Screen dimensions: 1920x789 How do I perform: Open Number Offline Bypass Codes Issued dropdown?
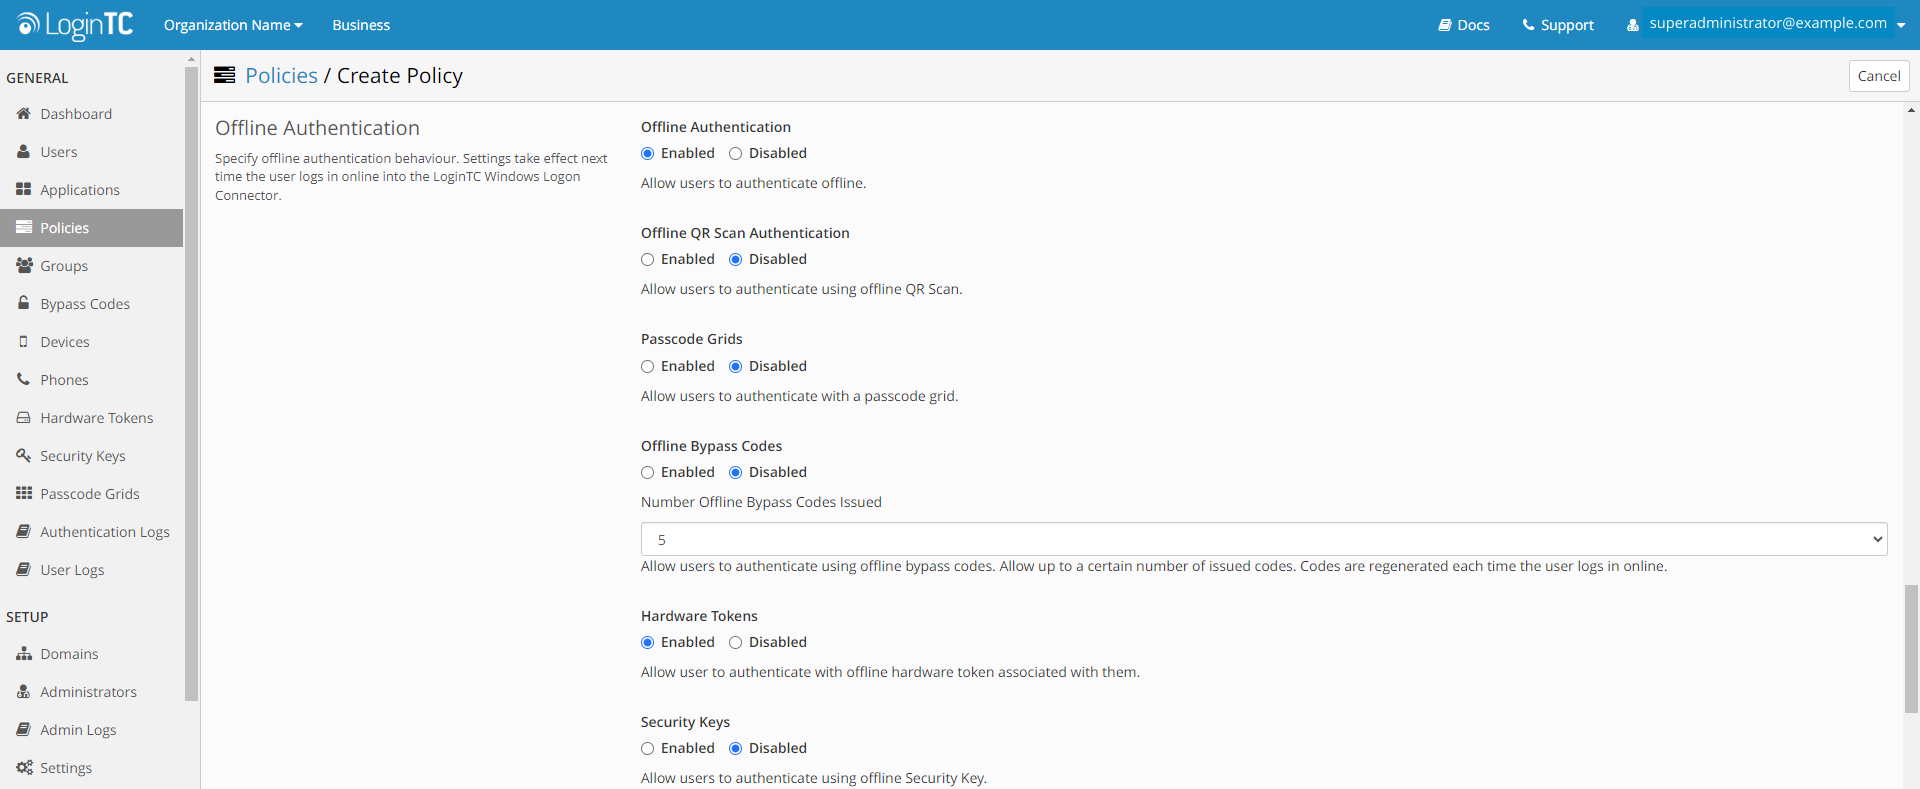coord(1263,539)
